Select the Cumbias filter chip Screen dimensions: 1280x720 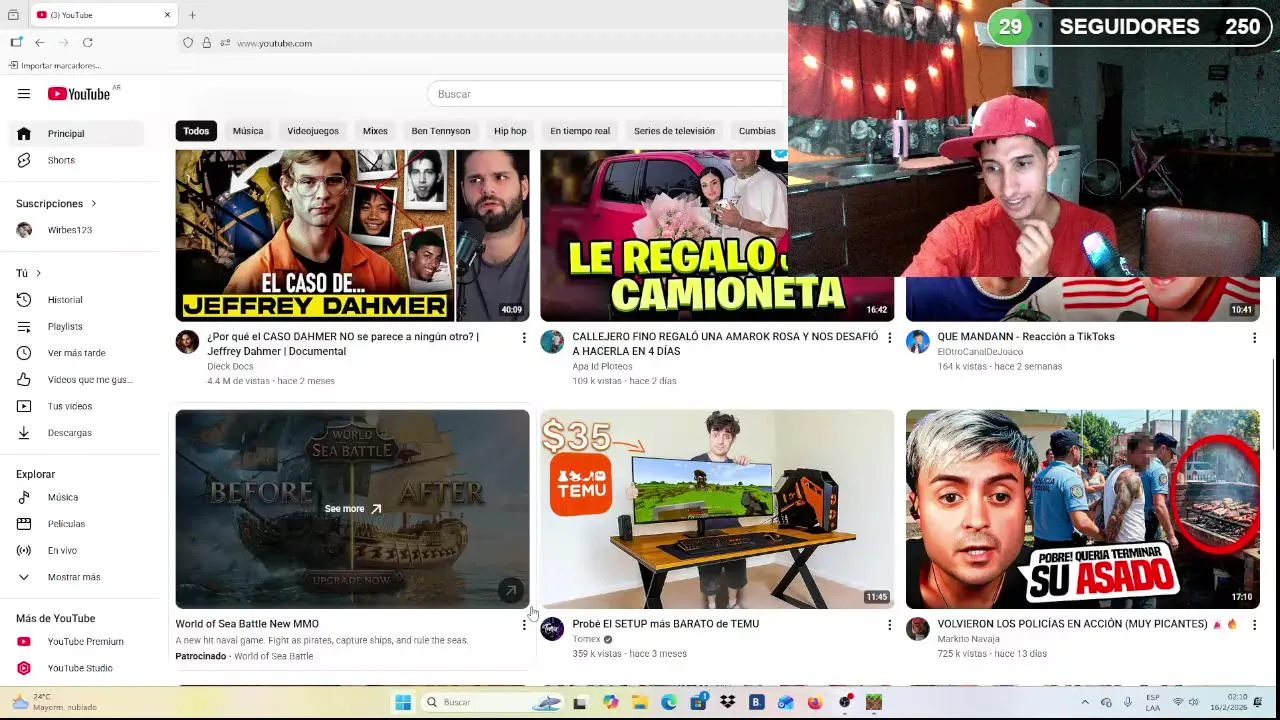(x=757, y=131)
